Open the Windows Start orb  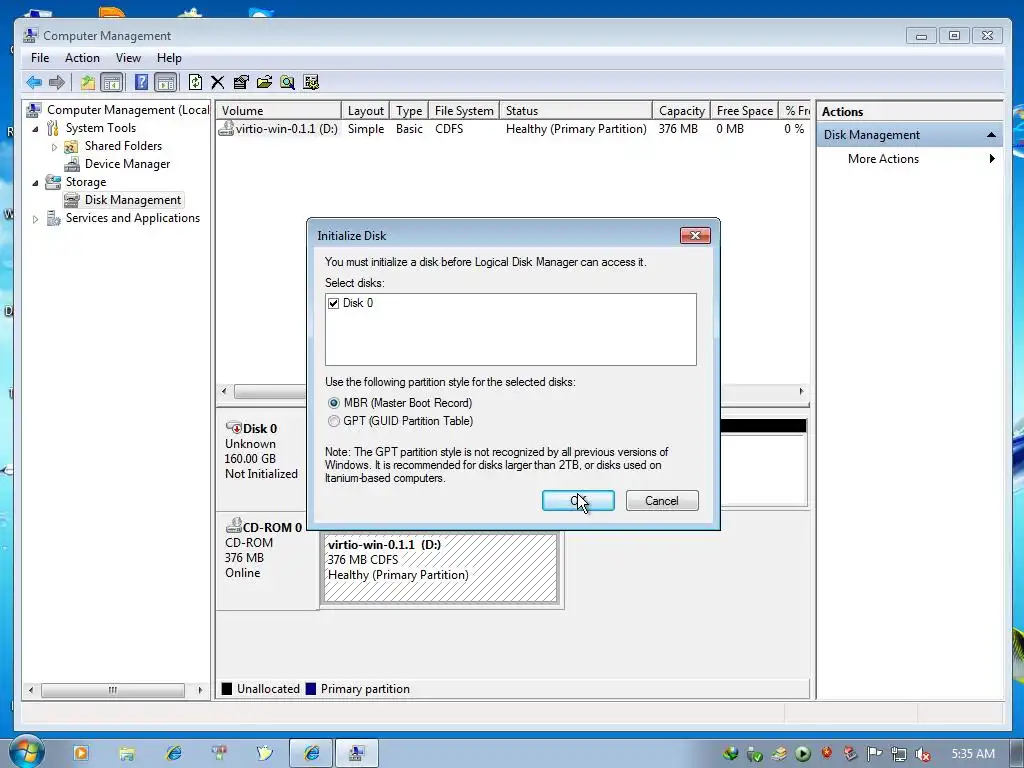(26, 752)
